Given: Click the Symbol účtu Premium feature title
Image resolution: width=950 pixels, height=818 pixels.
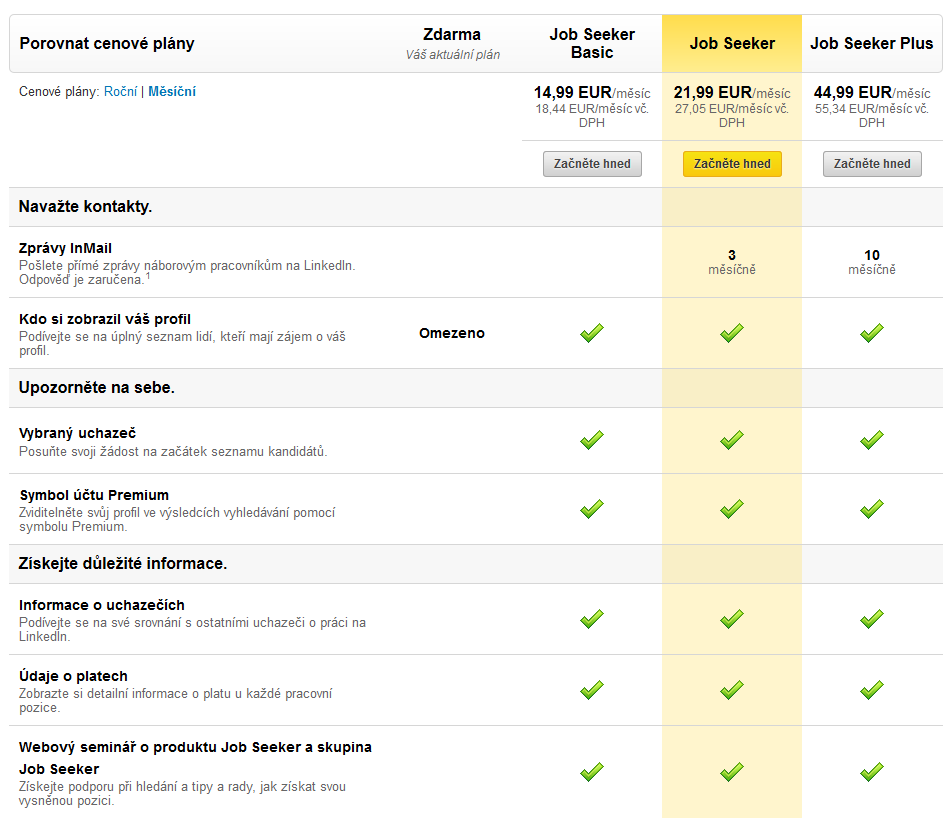Looking at the screenshot, I should tap(94, 495).
